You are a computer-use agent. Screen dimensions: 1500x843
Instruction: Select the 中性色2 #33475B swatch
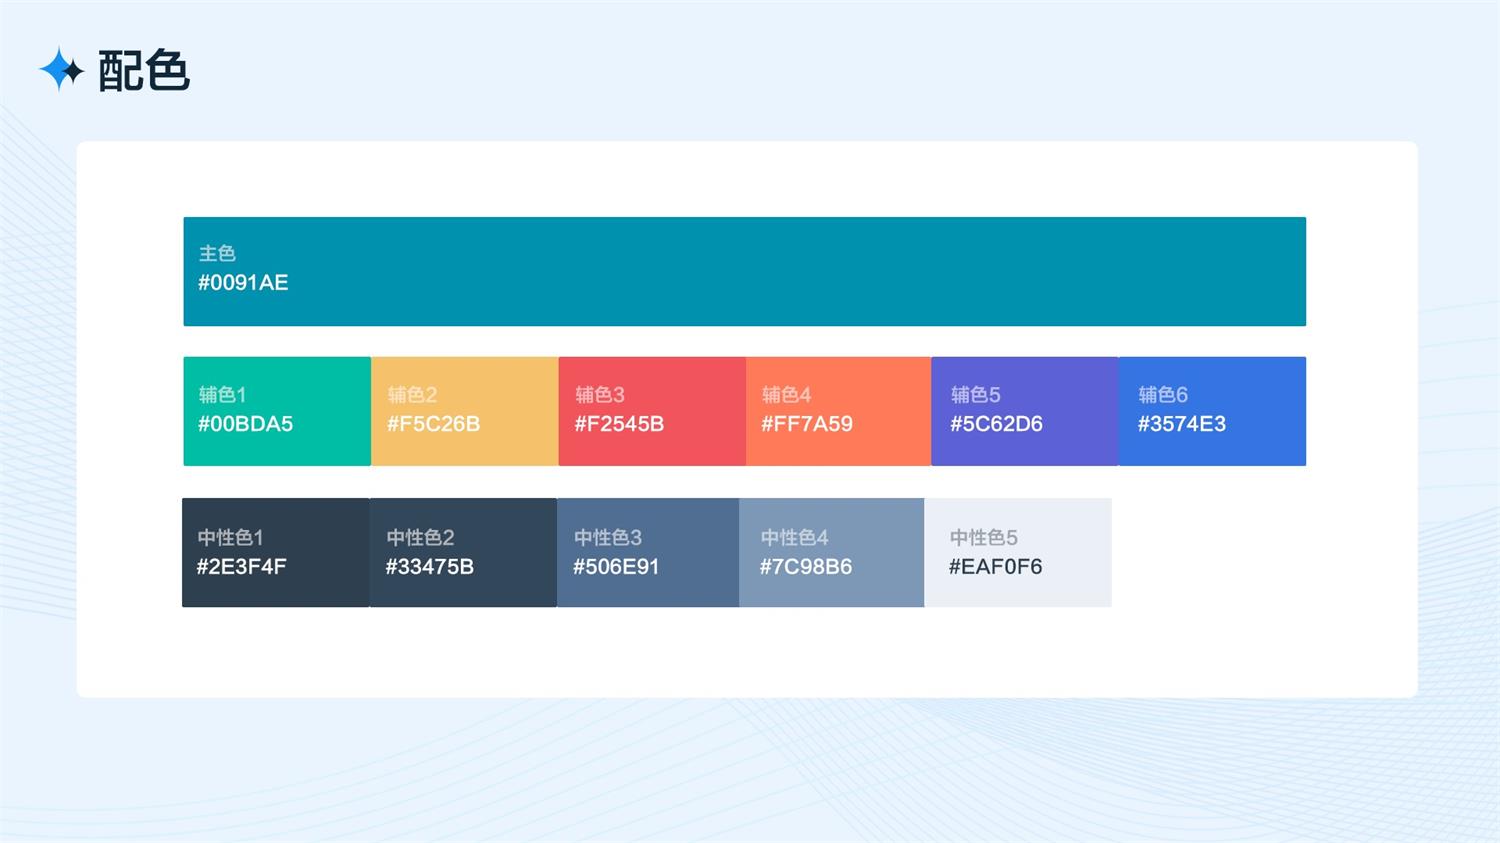[x=463, y=552]
